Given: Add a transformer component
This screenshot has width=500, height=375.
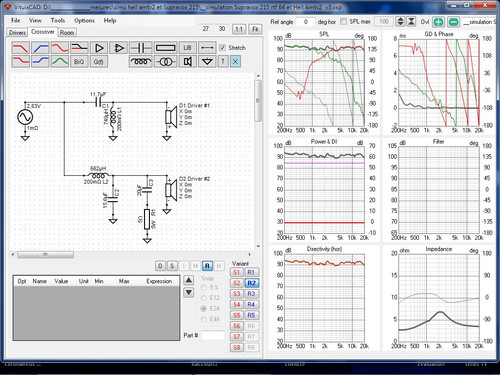Looking at the screenshot, I should click(166, 62).
